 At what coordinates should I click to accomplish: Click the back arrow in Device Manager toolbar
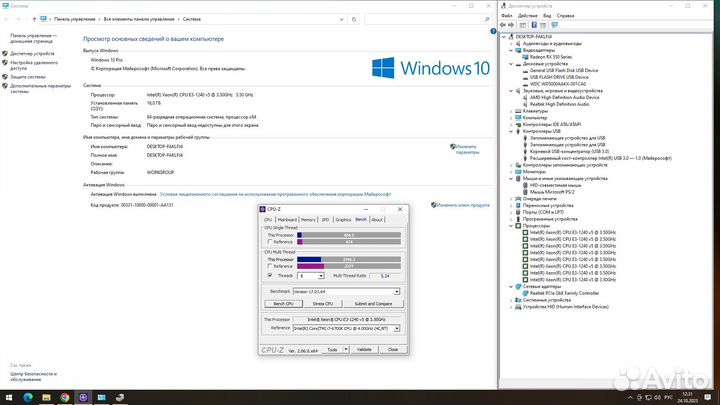[503, 25]
